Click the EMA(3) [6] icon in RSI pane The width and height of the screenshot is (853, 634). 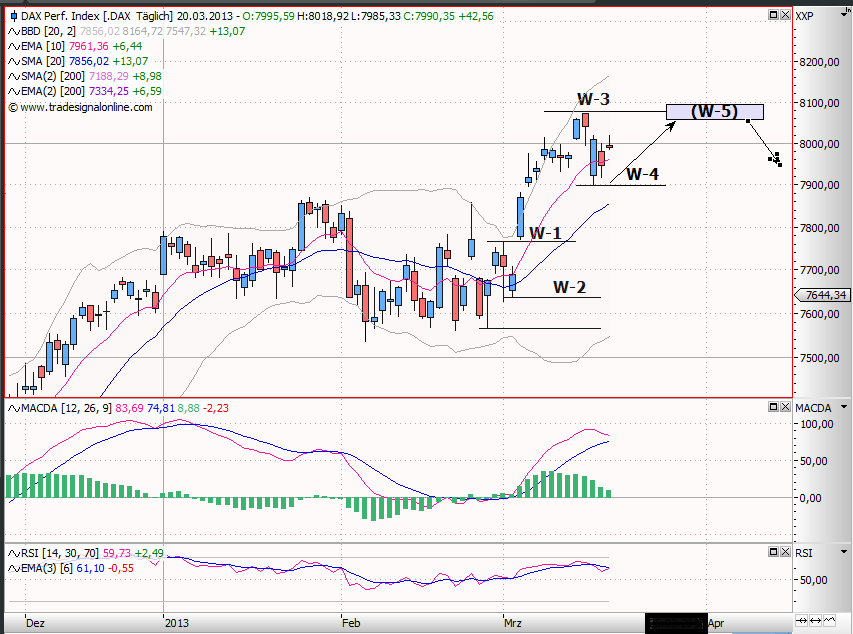pyautogui.click(x=13, y=568)
